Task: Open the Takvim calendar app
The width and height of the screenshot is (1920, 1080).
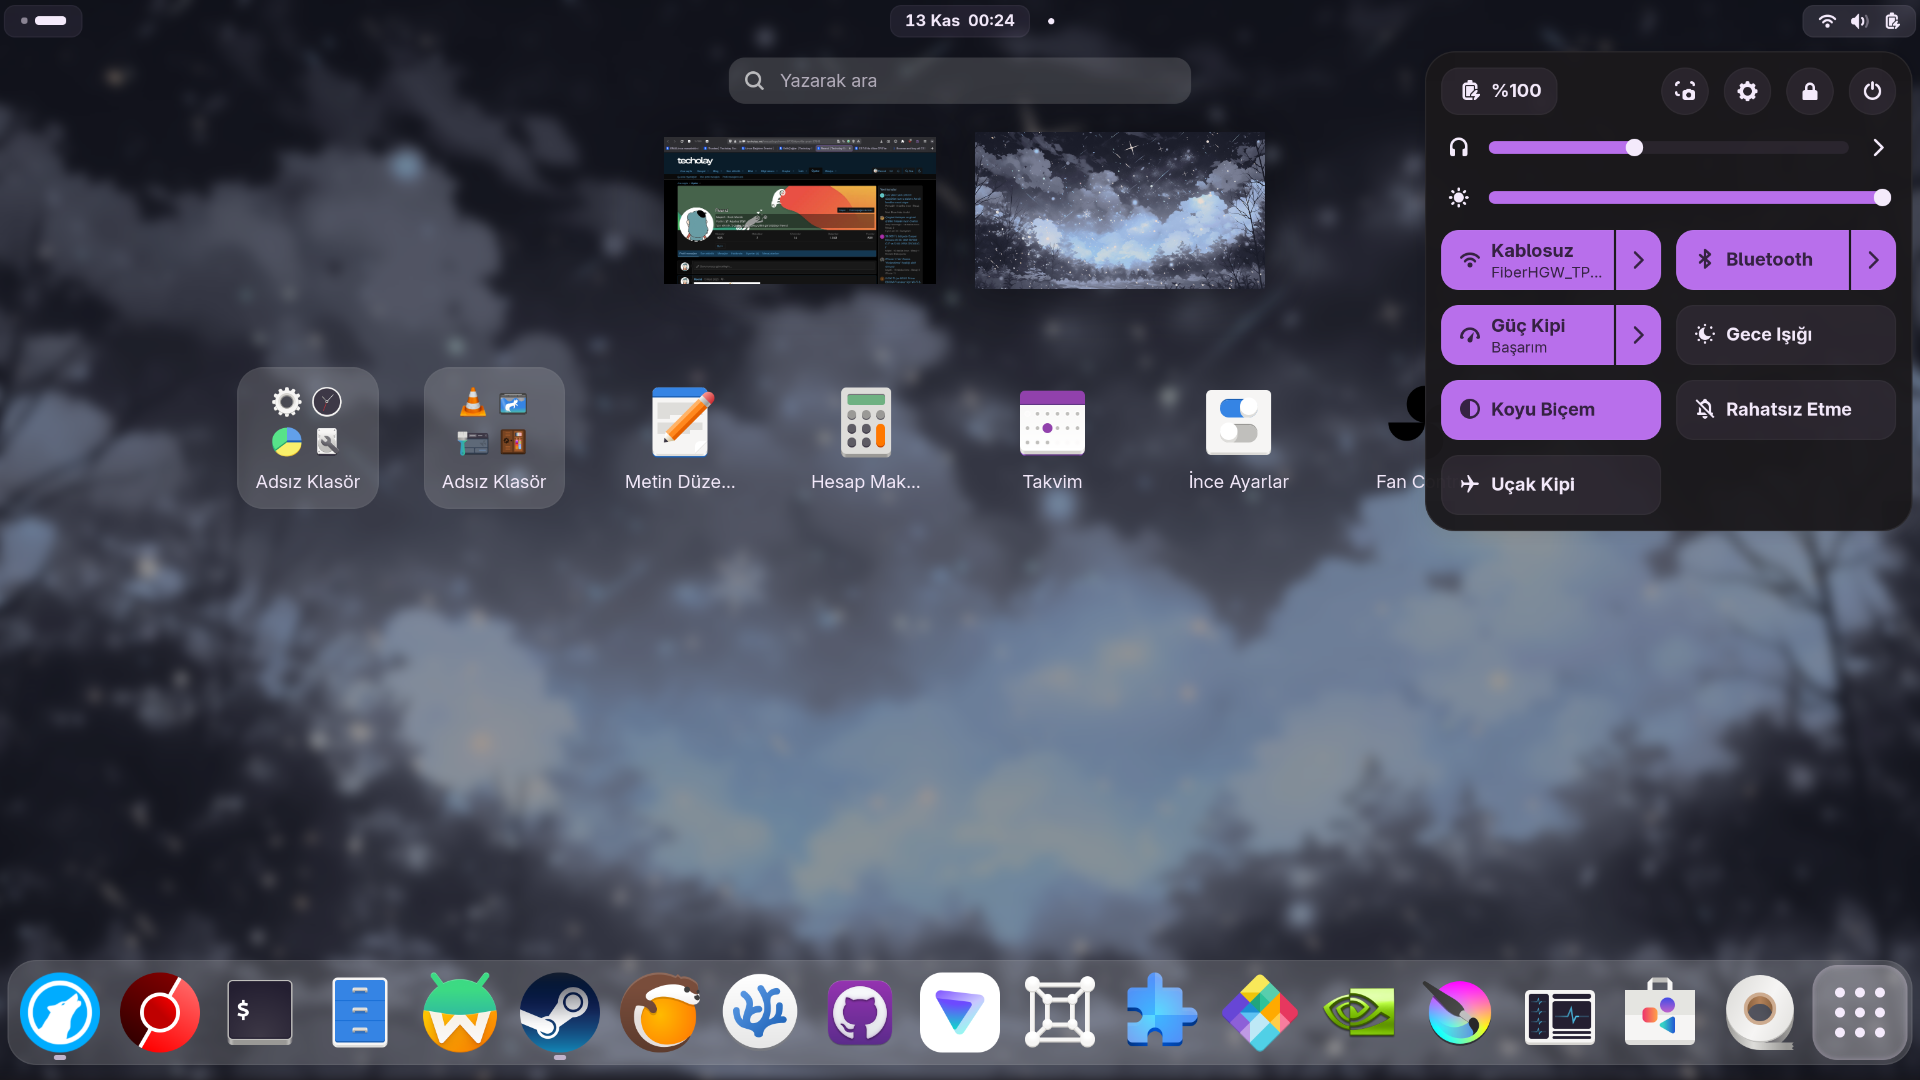Action: pos(1052,438)
